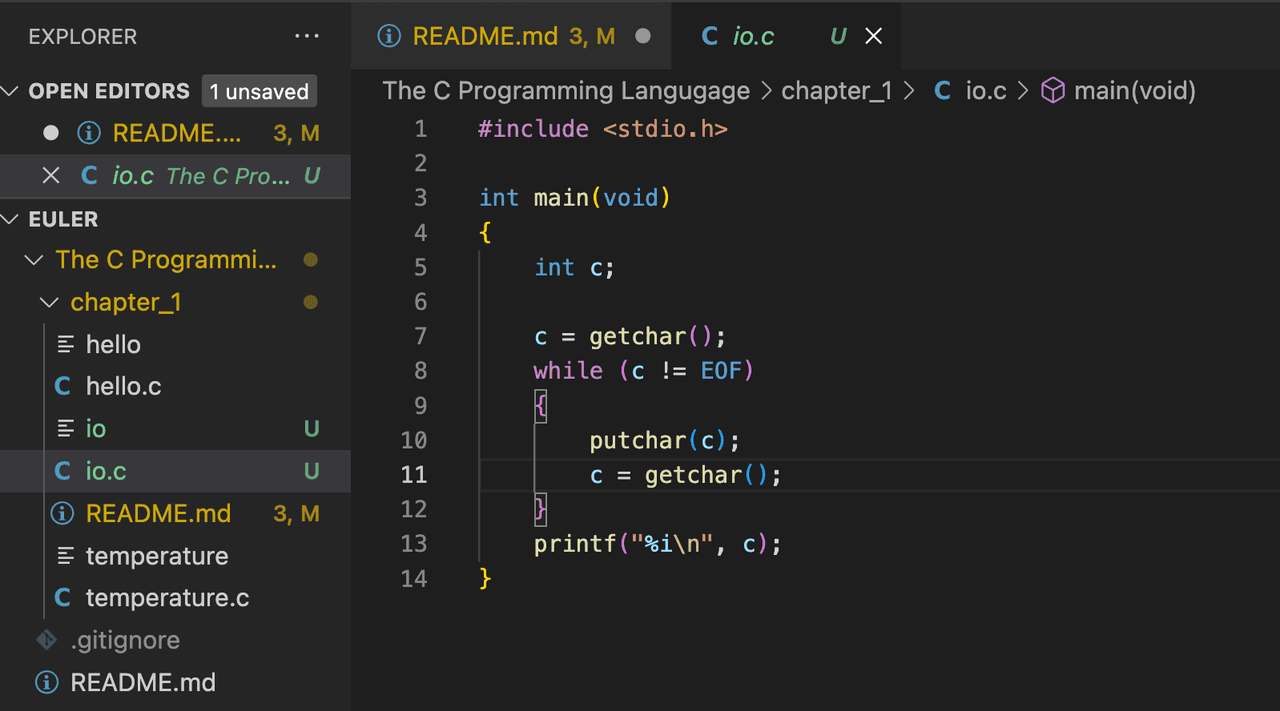Close io.c in Open Editors list
The height and width of the screenshot is (711, 1280).
pos(51,176)
